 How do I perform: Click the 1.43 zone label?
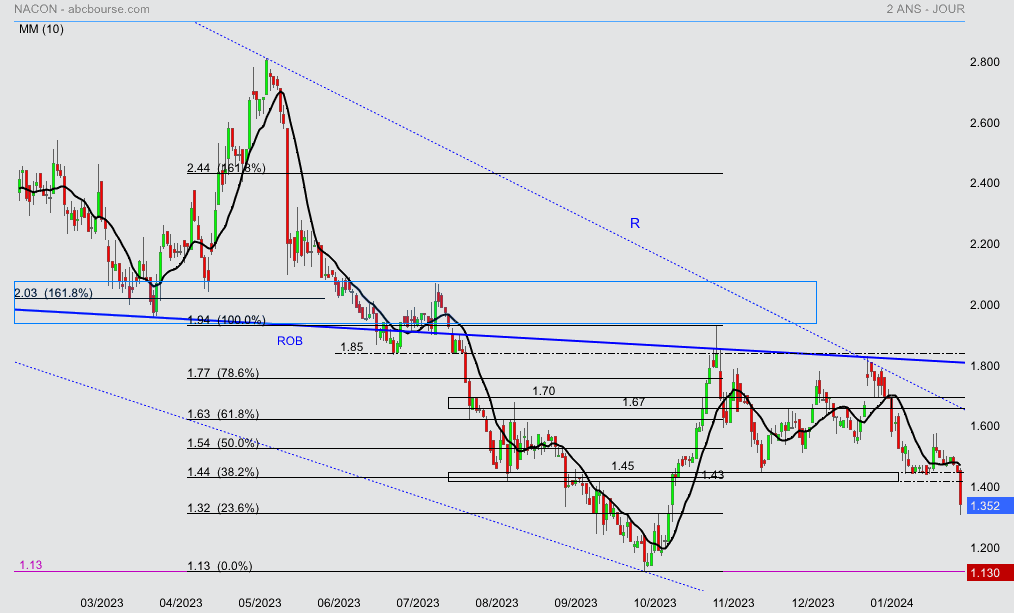point(713,475)
